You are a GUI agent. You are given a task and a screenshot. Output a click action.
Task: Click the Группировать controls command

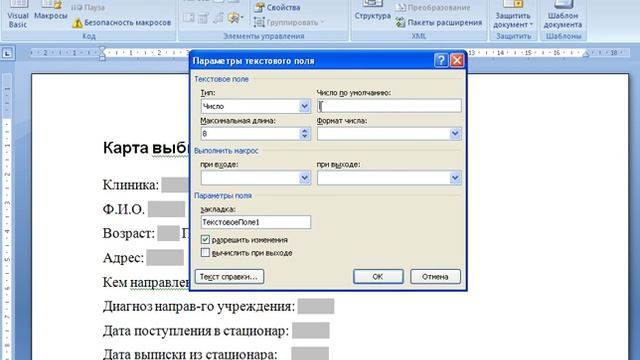coord(289,22)
